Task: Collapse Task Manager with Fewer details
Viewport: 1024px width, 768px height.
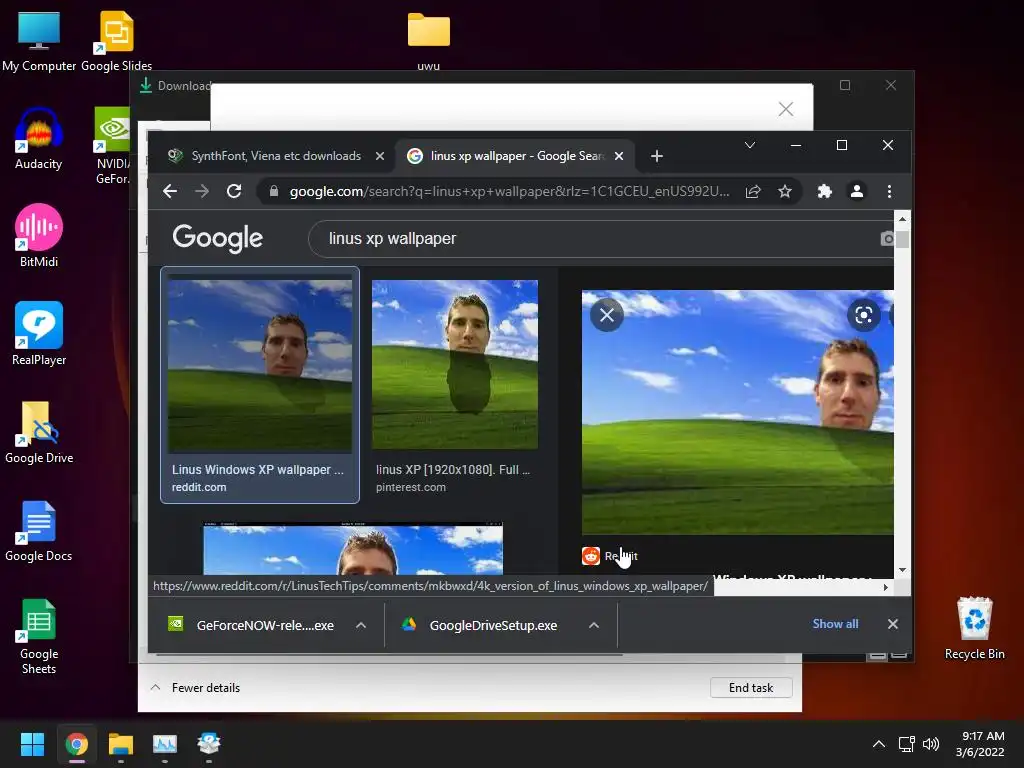Action: click(x=195, y=688)
